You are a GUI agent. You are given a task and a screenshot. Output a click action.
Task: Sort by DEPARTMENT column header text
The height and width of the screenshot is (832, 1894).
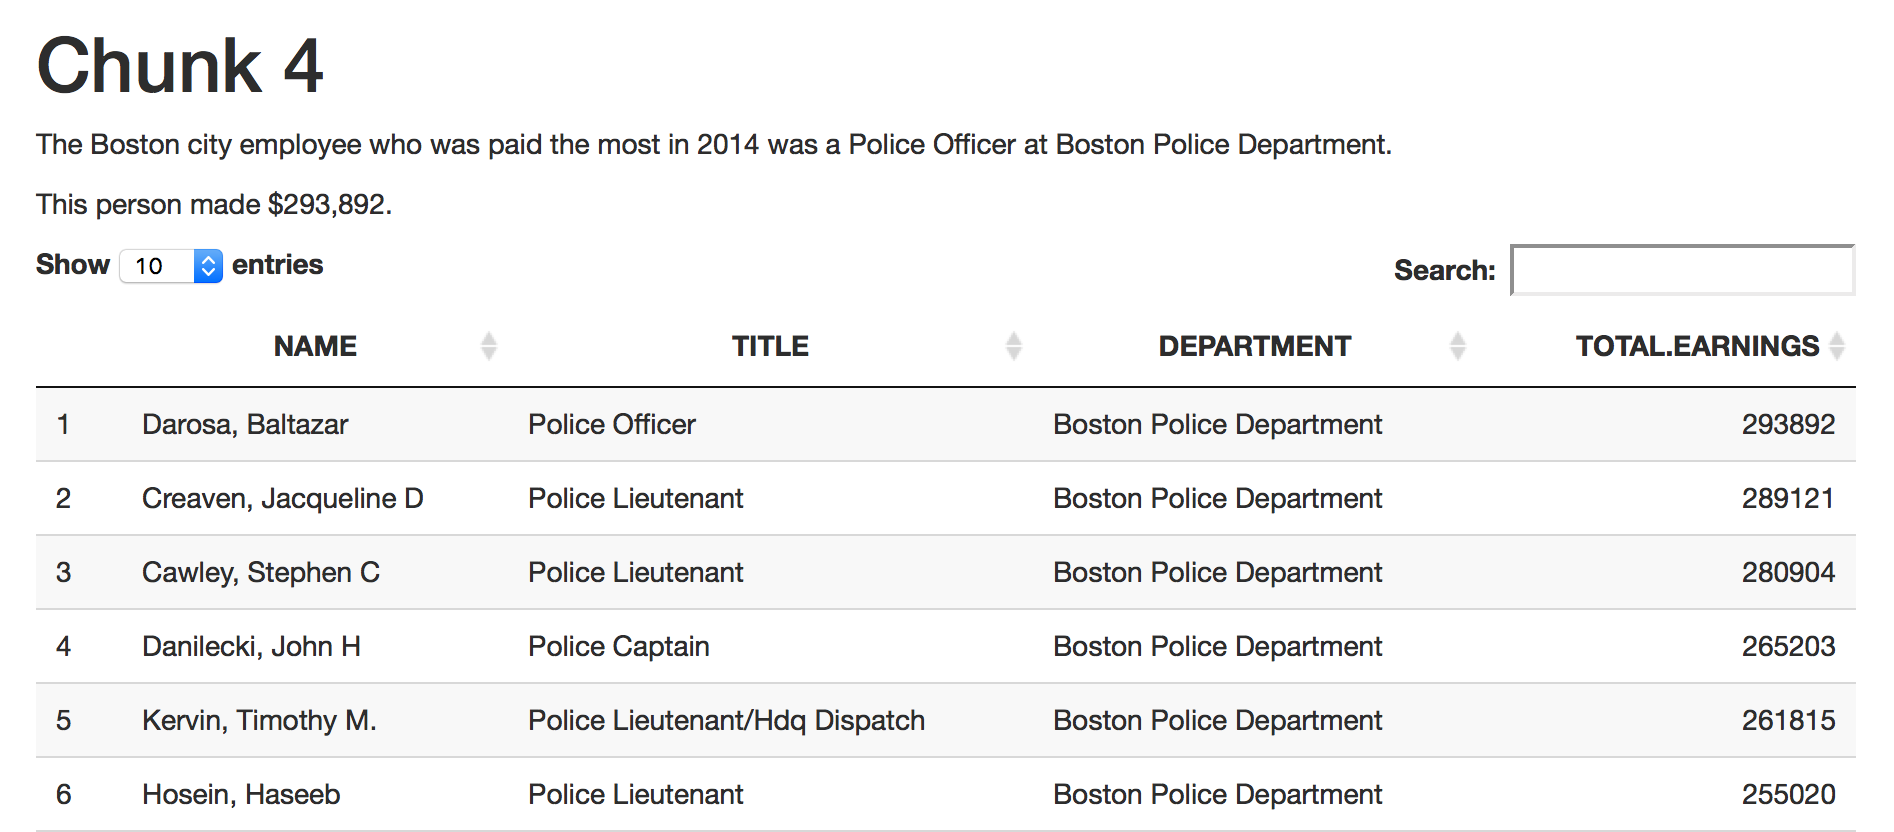click(x=1254, y=346)
